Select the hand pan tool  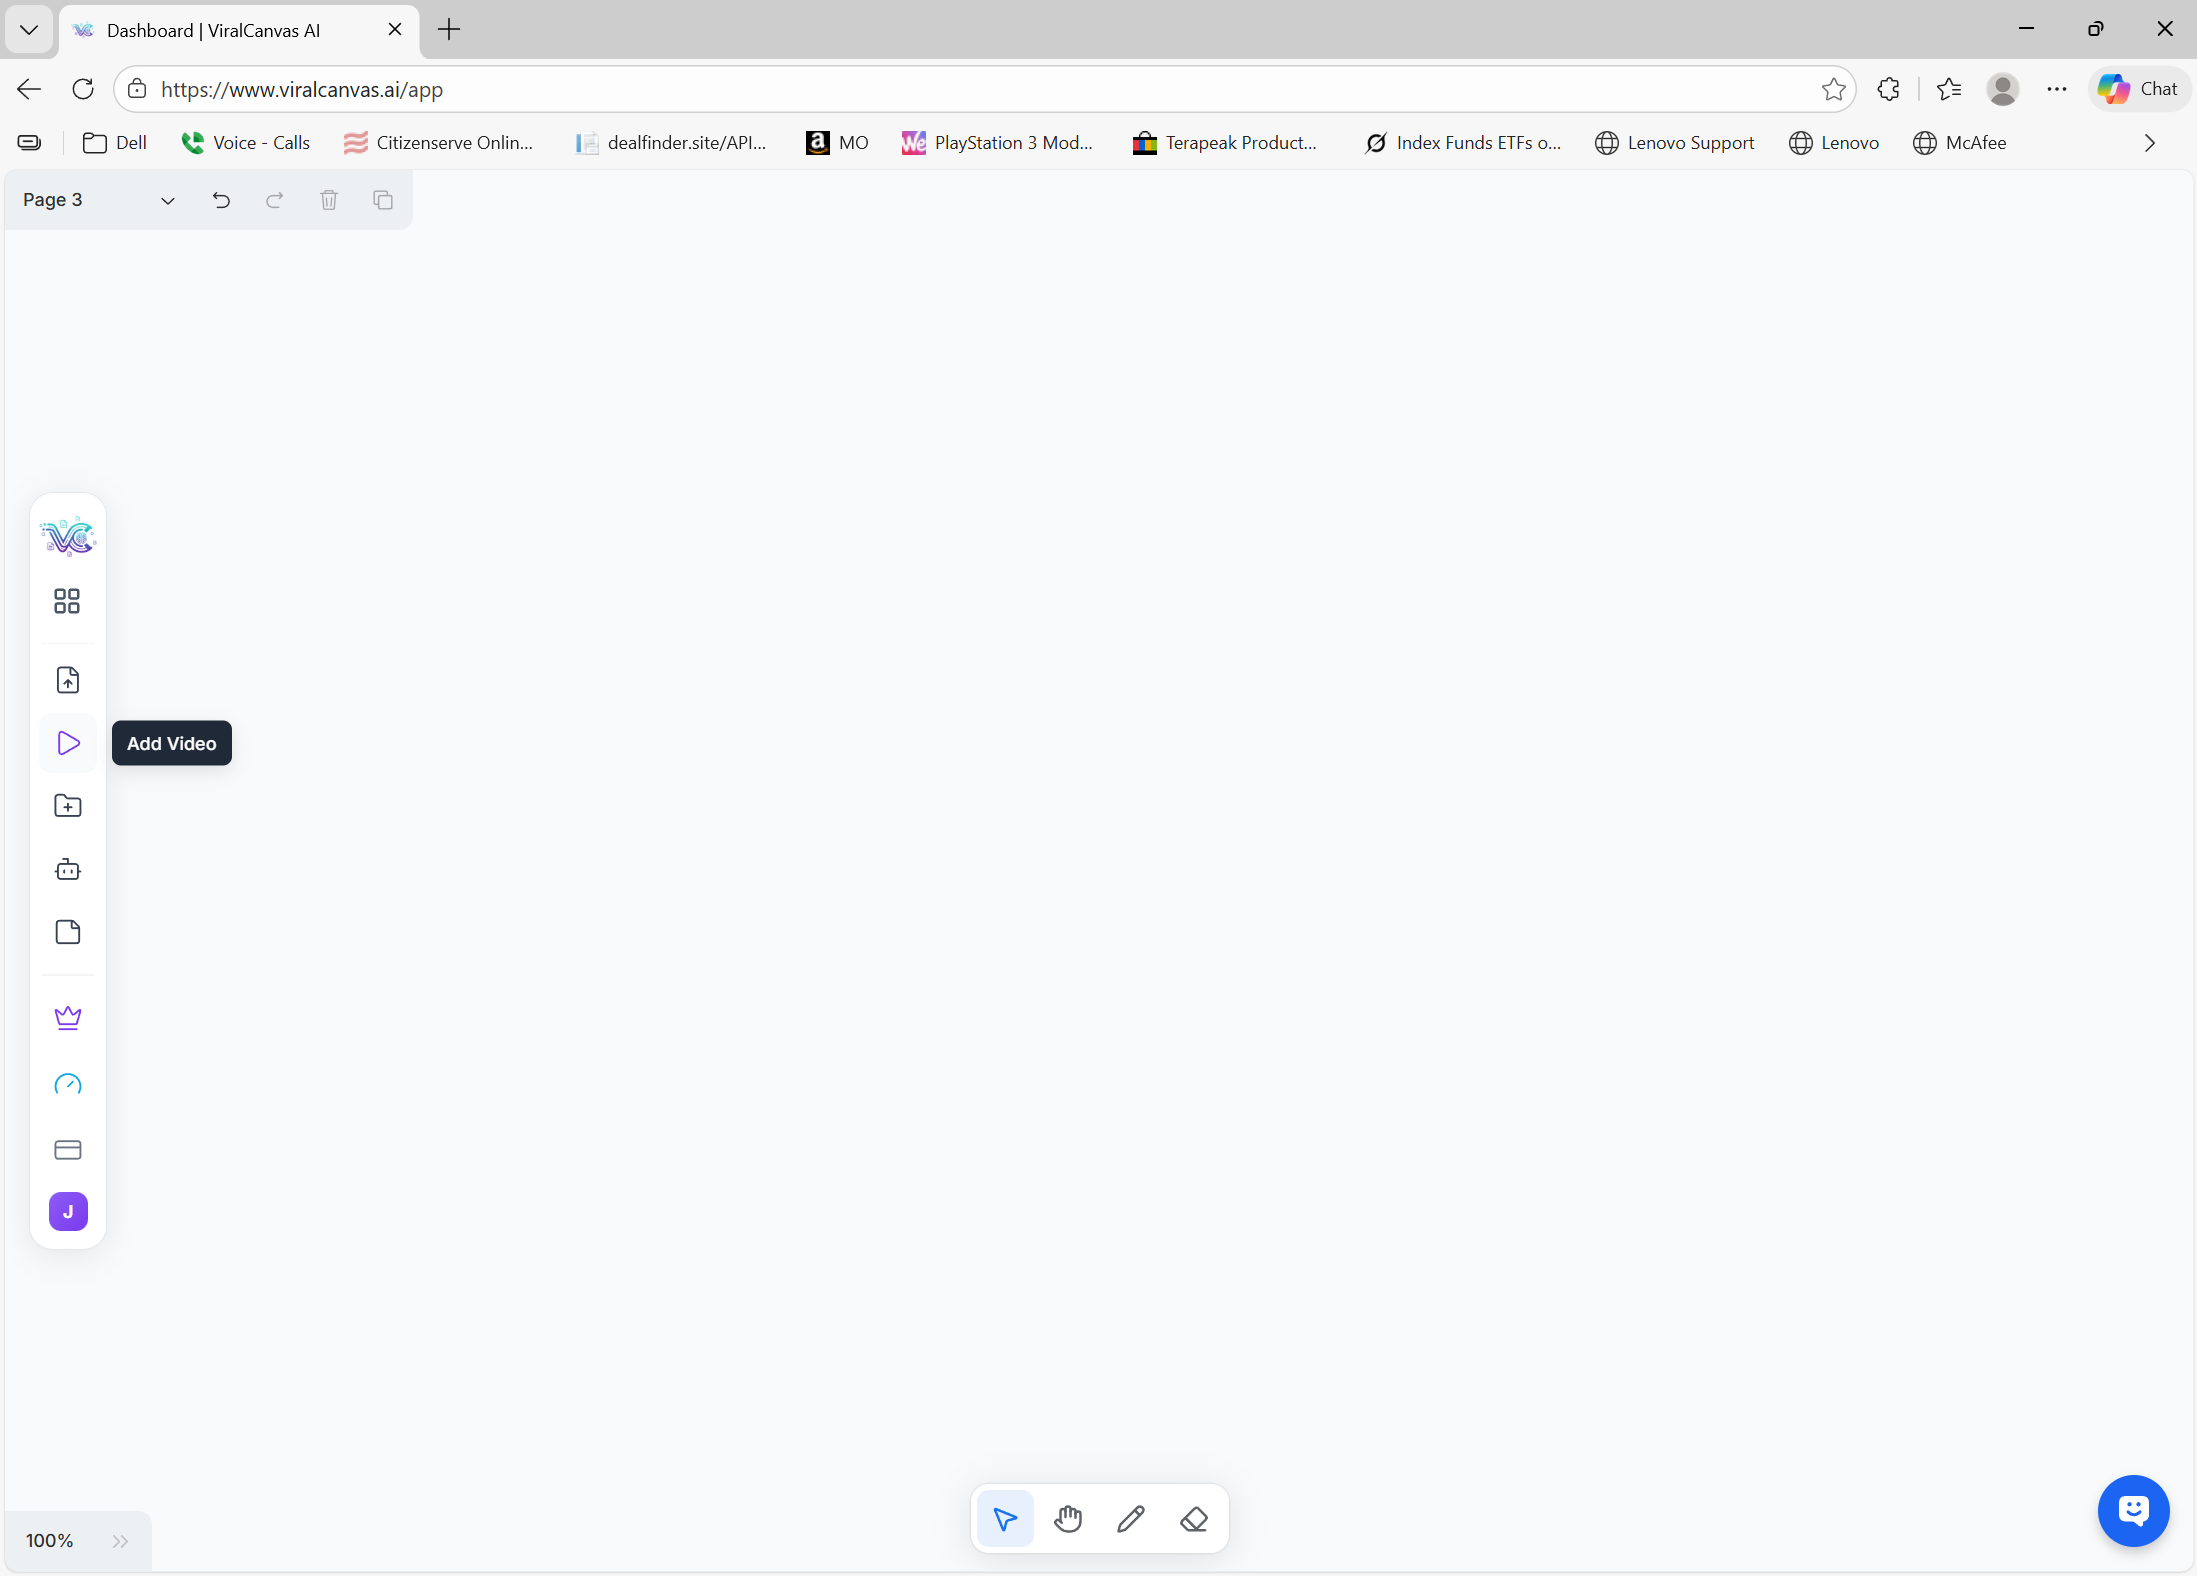[1068, 1519]
